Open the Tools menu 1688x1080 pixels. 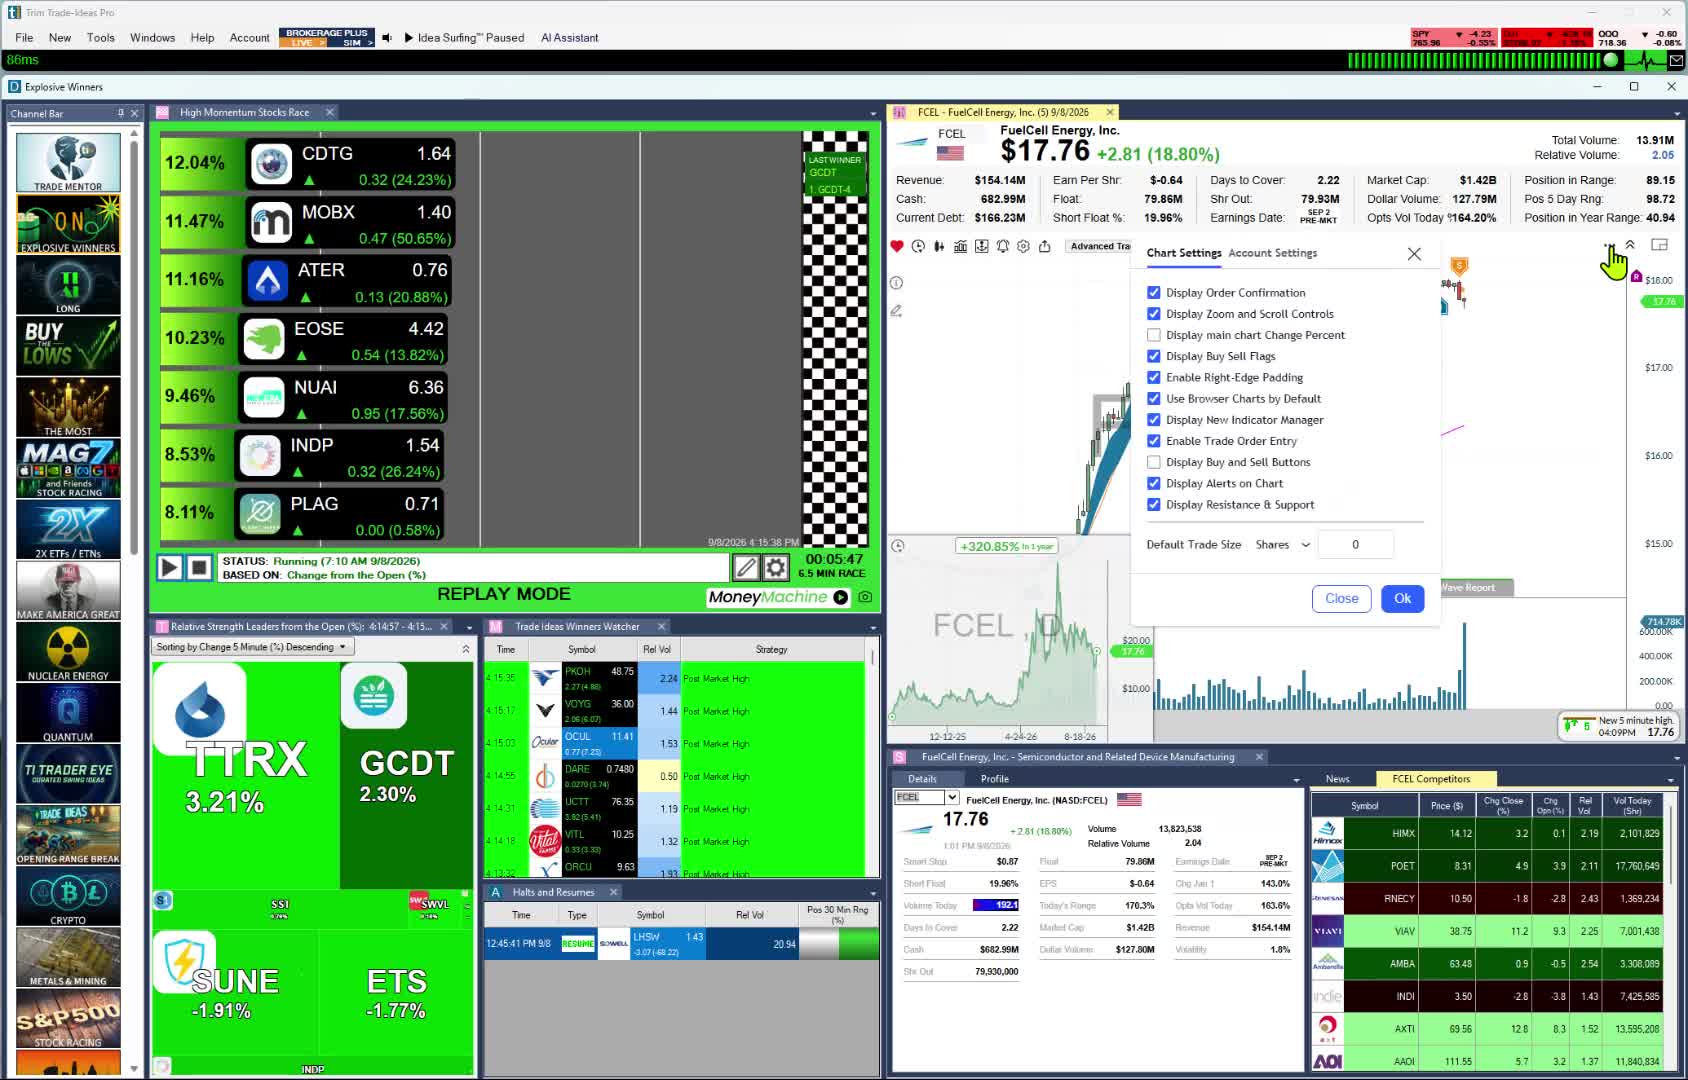(101, 38)
